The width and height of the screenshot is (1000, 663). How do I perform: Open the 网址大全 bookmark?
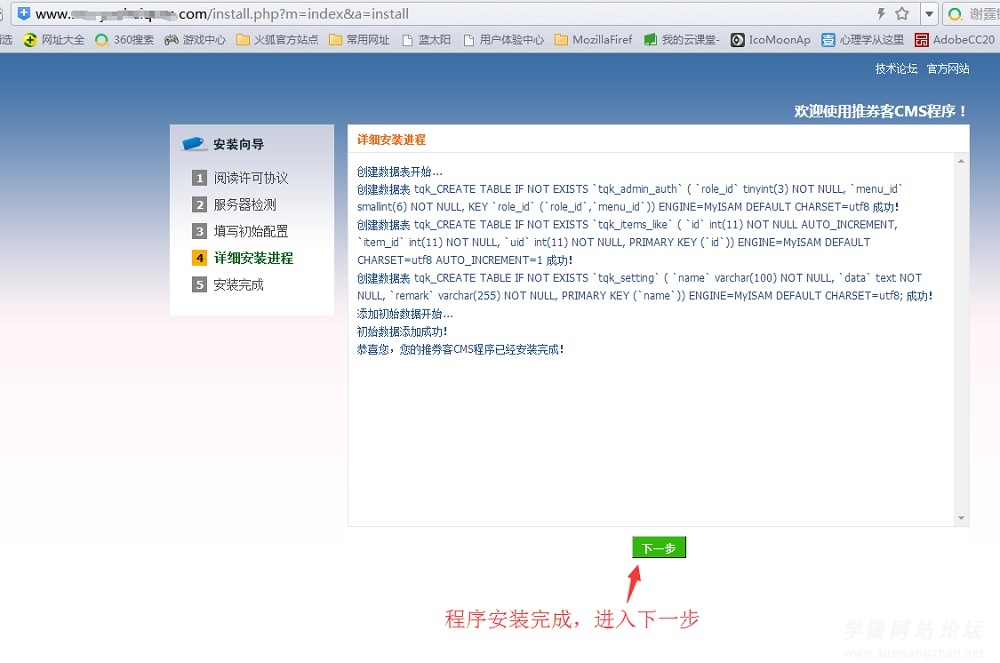(x=55, y=40)
